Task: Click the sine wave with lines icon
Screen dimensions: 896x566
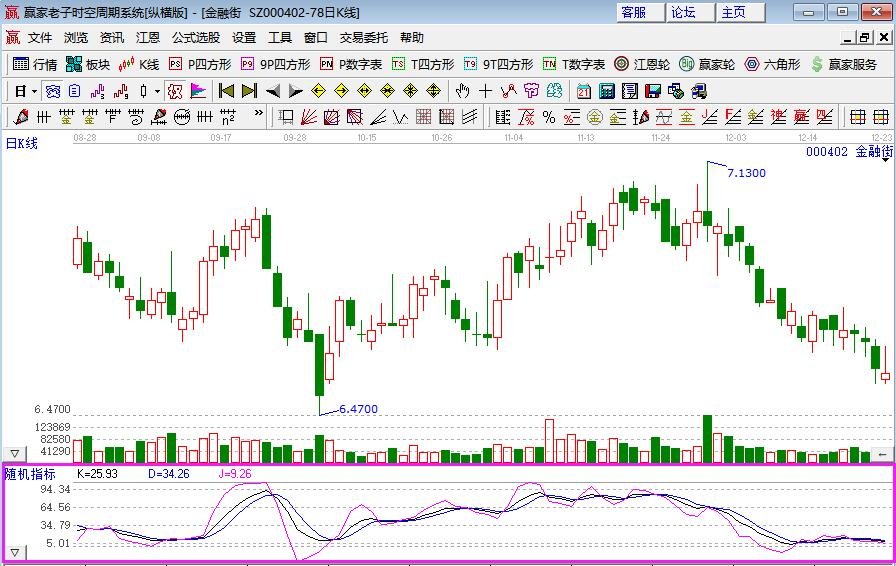Action: click(x=663, y=117)
